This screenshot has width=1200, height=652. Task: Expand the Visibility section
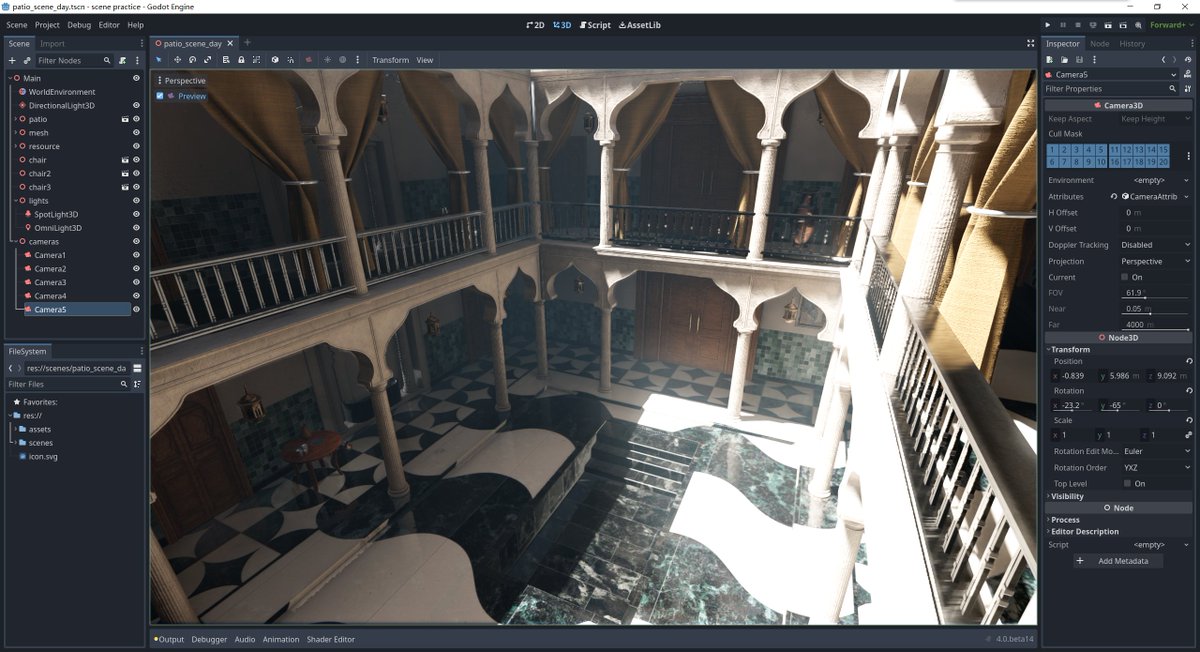coord(1066,496)
